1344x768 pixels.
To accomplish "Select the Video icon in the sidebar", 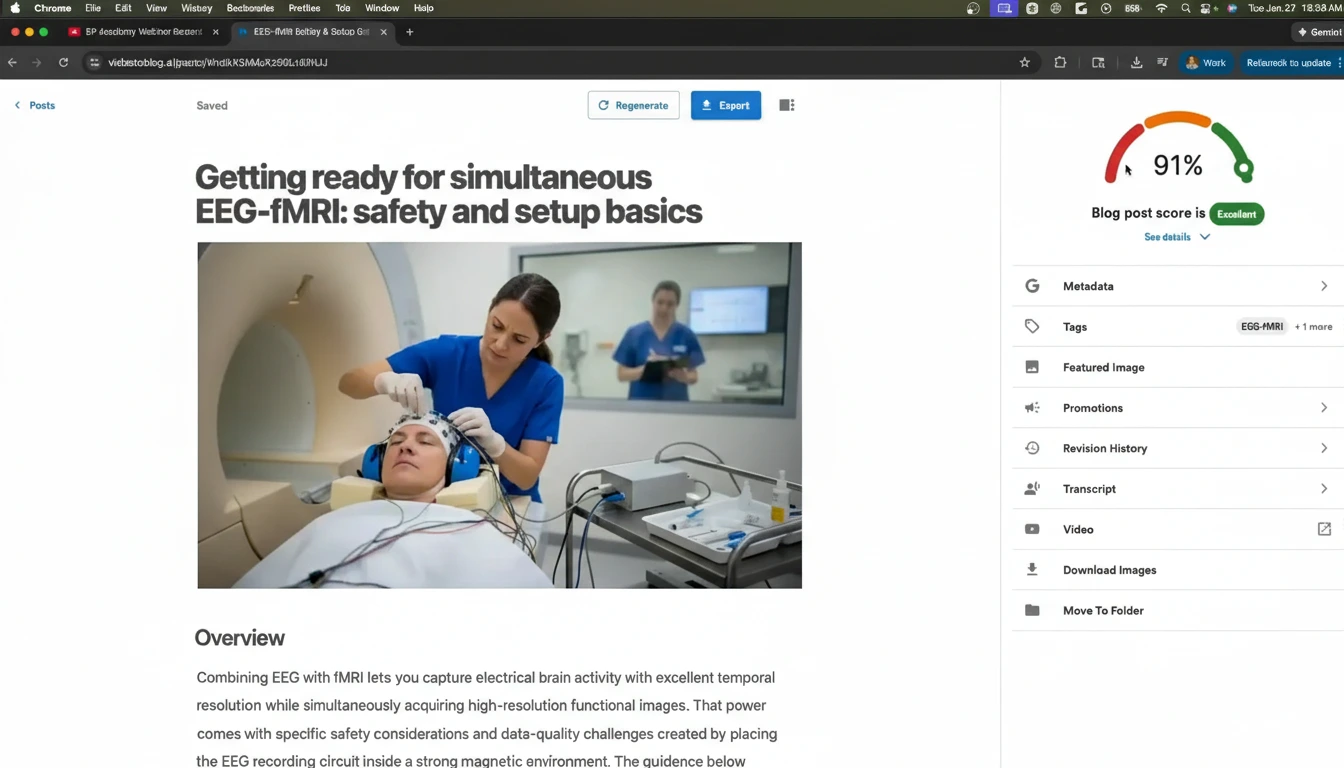I will pos(1032,529).
